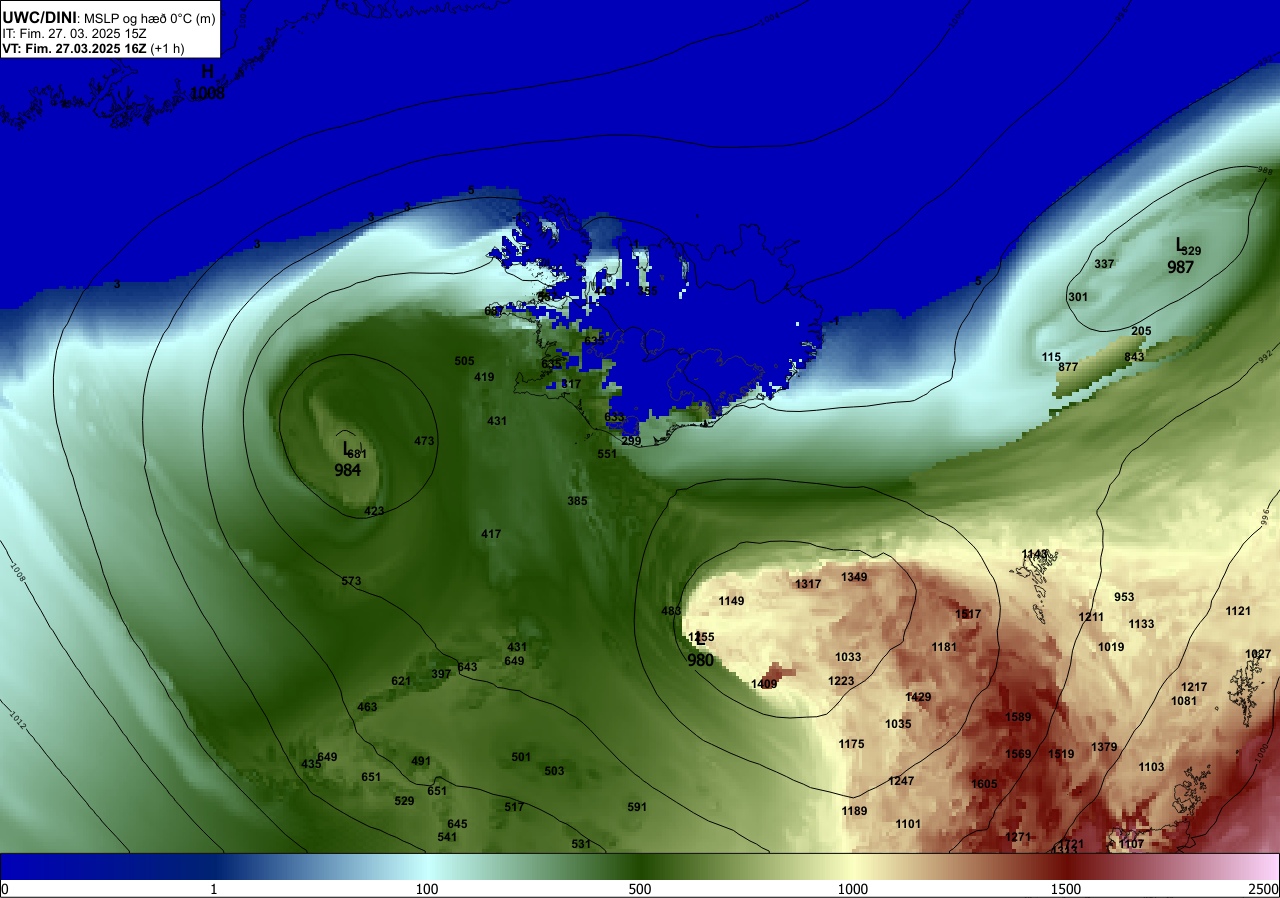Click the low pressure 987 center label
This screenshot has height=898, width=1280.
pyautogui.click(x=1181, y=267)
